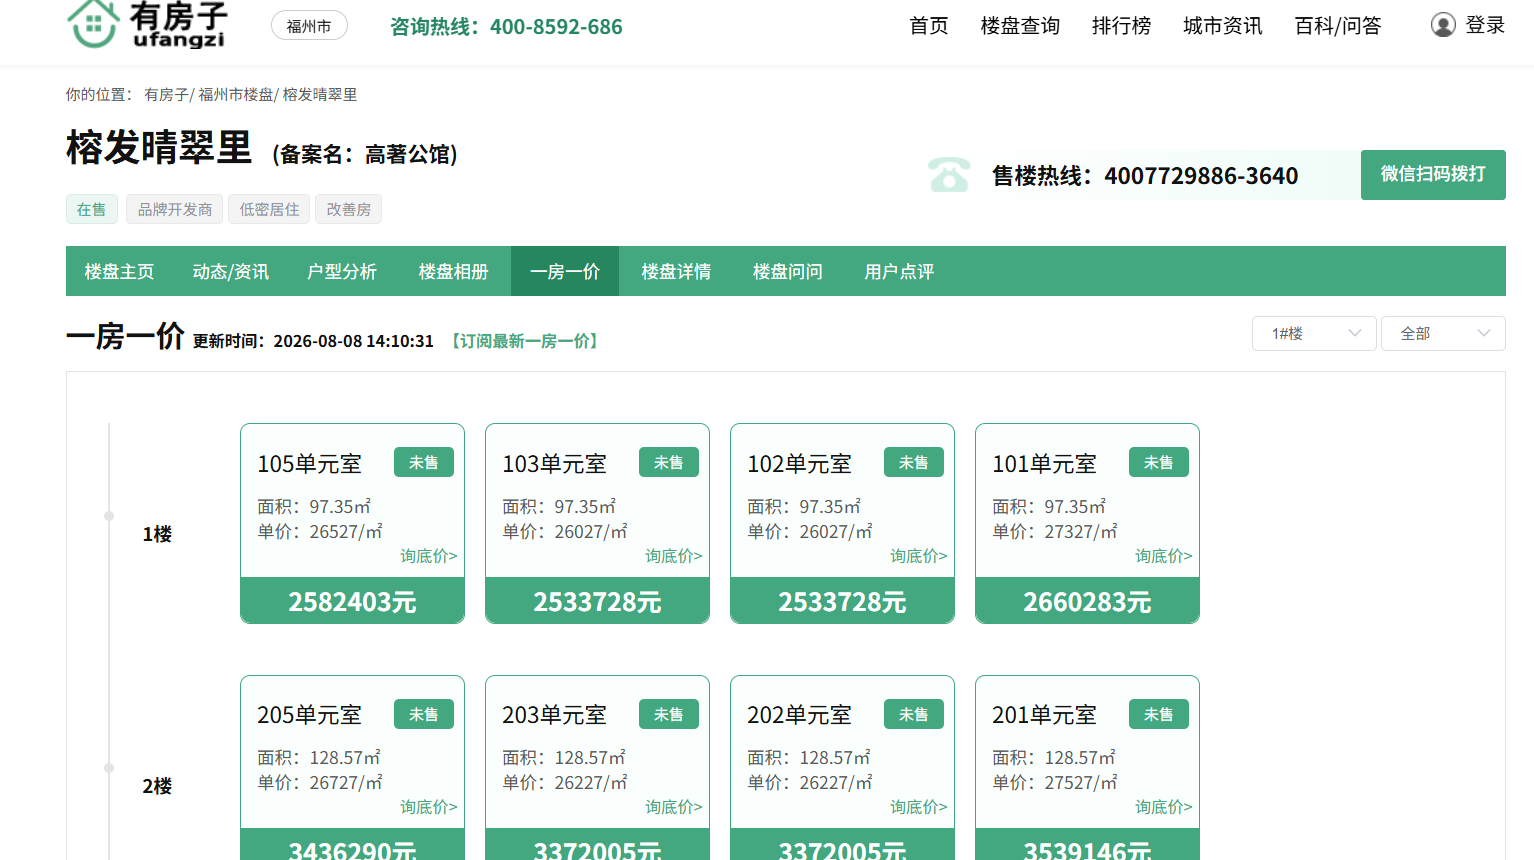Click 单价：26527/㎡ on 105单元室
Image resolution: width=1534 pixels, height=860 pixels.
tap(320, 532)
